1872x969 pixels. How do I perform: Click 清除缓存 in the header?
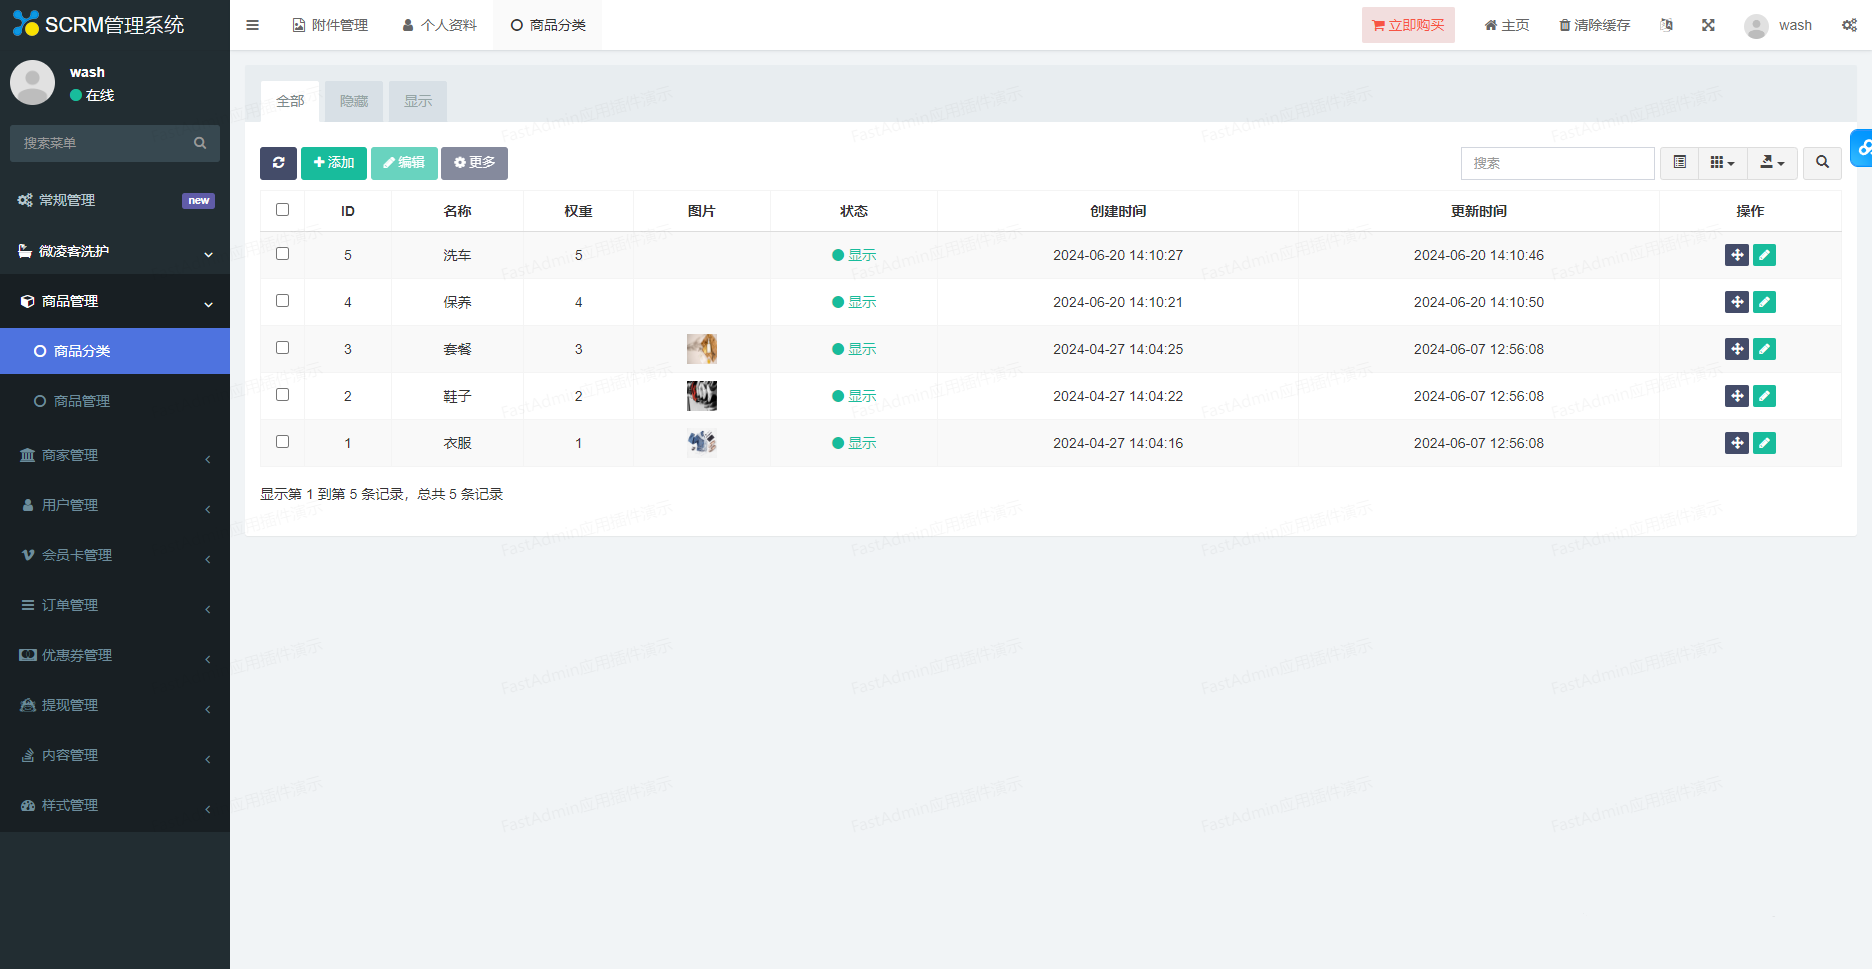tap(1594, 25)
